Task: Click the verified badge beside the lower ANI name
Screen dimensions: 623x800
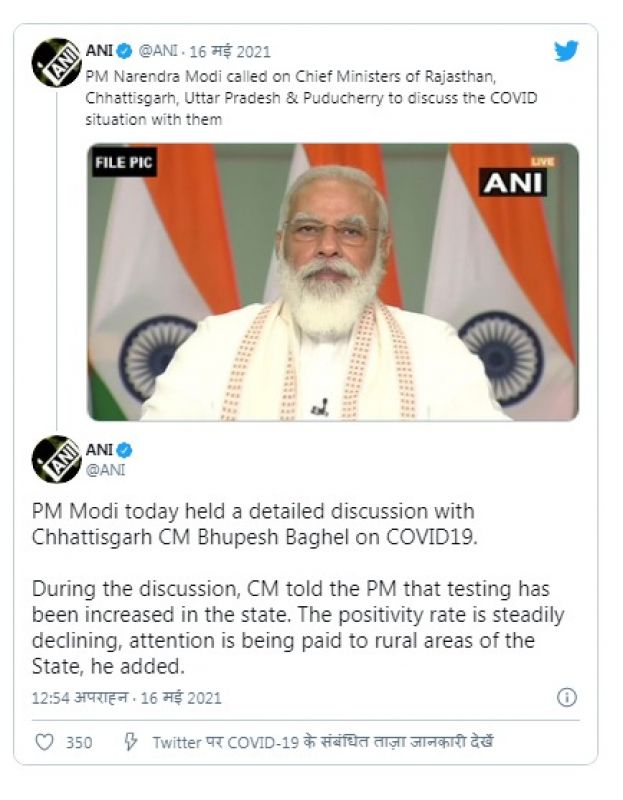Action: (125, 450)
